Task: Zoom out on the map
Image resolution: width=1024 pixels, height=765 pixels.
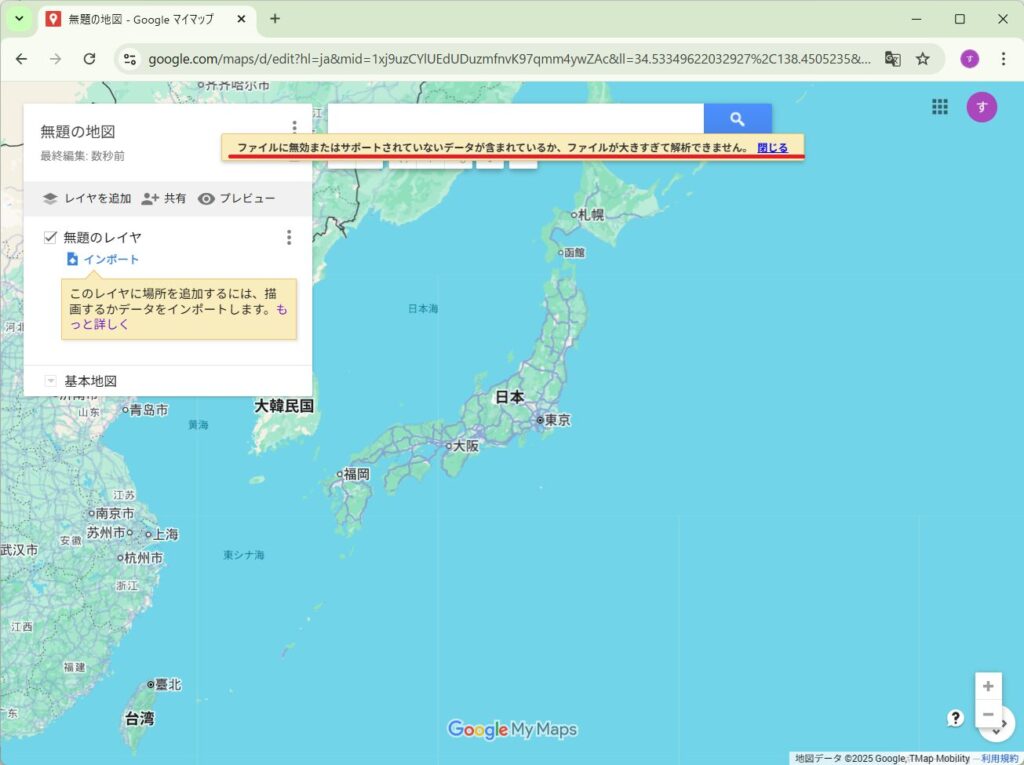Action: pos(988,714)
